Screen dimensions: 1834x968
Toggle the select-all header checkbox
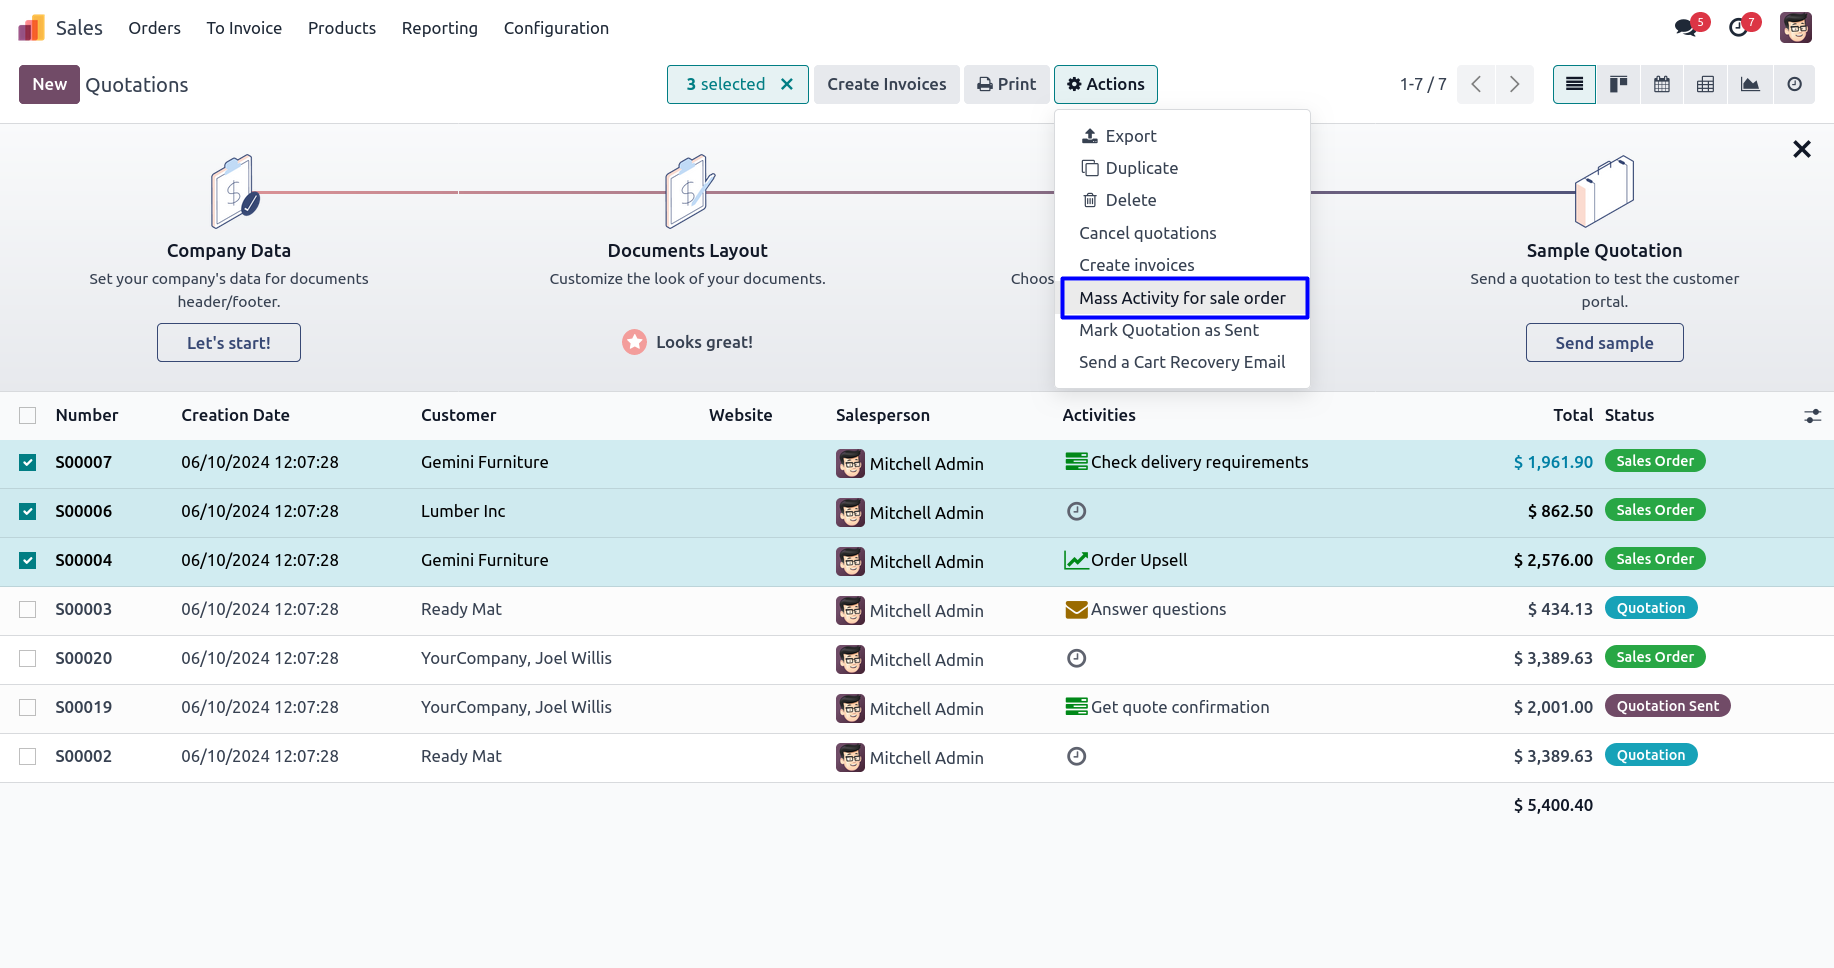point(28,415)
